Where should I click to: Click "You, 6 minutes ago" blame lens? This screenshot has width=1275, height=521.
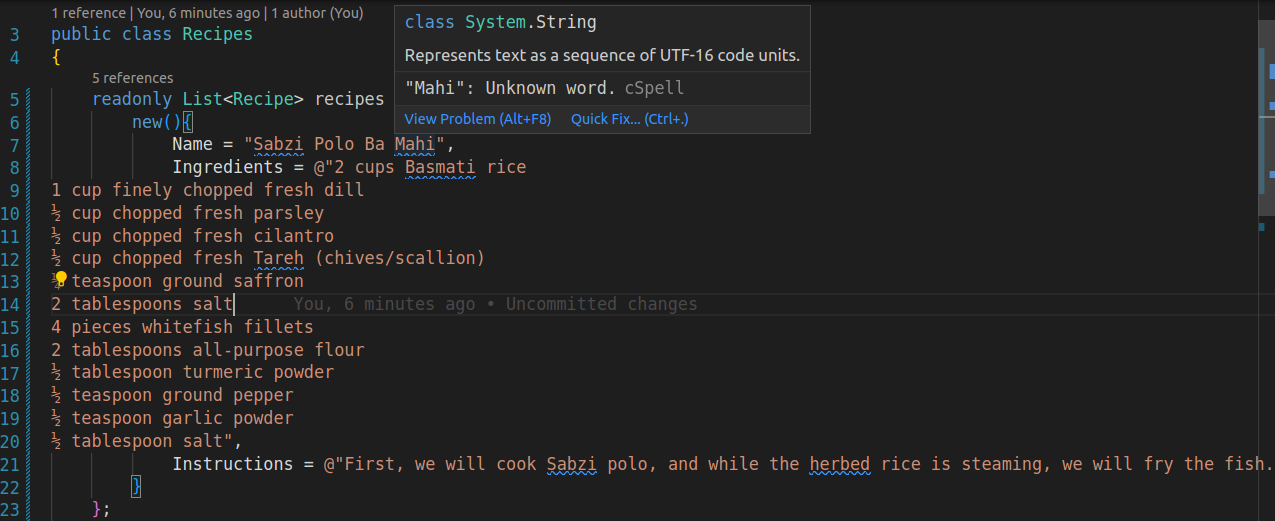(x=200, y=14)
